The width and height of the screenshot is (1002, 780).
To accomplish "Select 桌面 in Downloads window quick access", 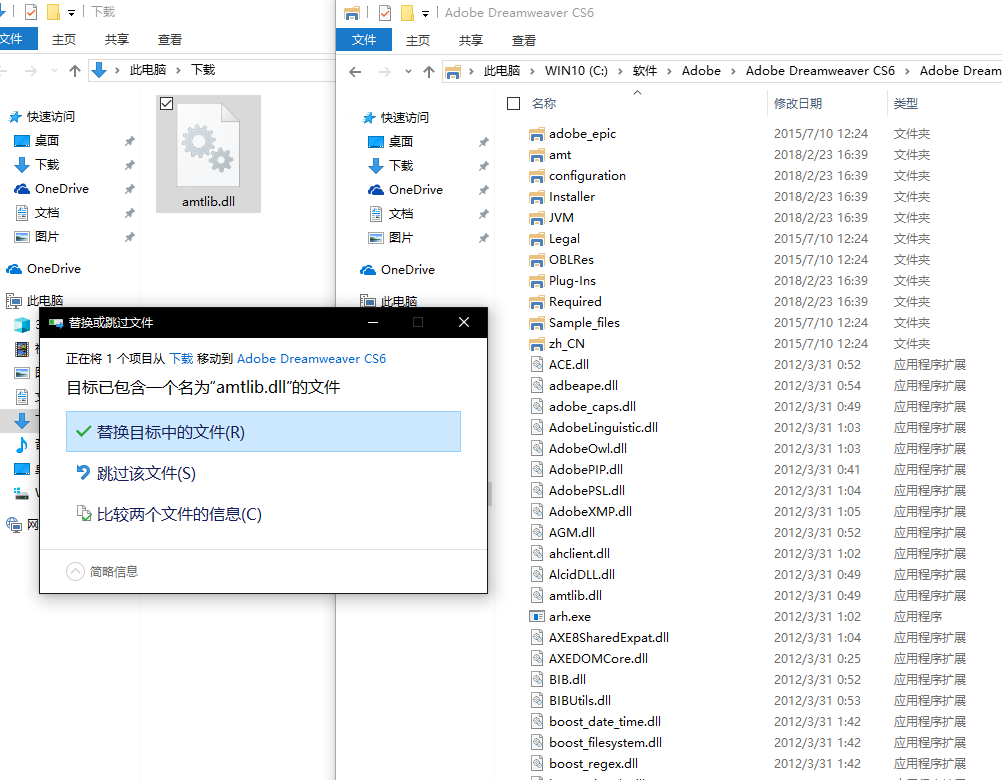I will (47, 141).
